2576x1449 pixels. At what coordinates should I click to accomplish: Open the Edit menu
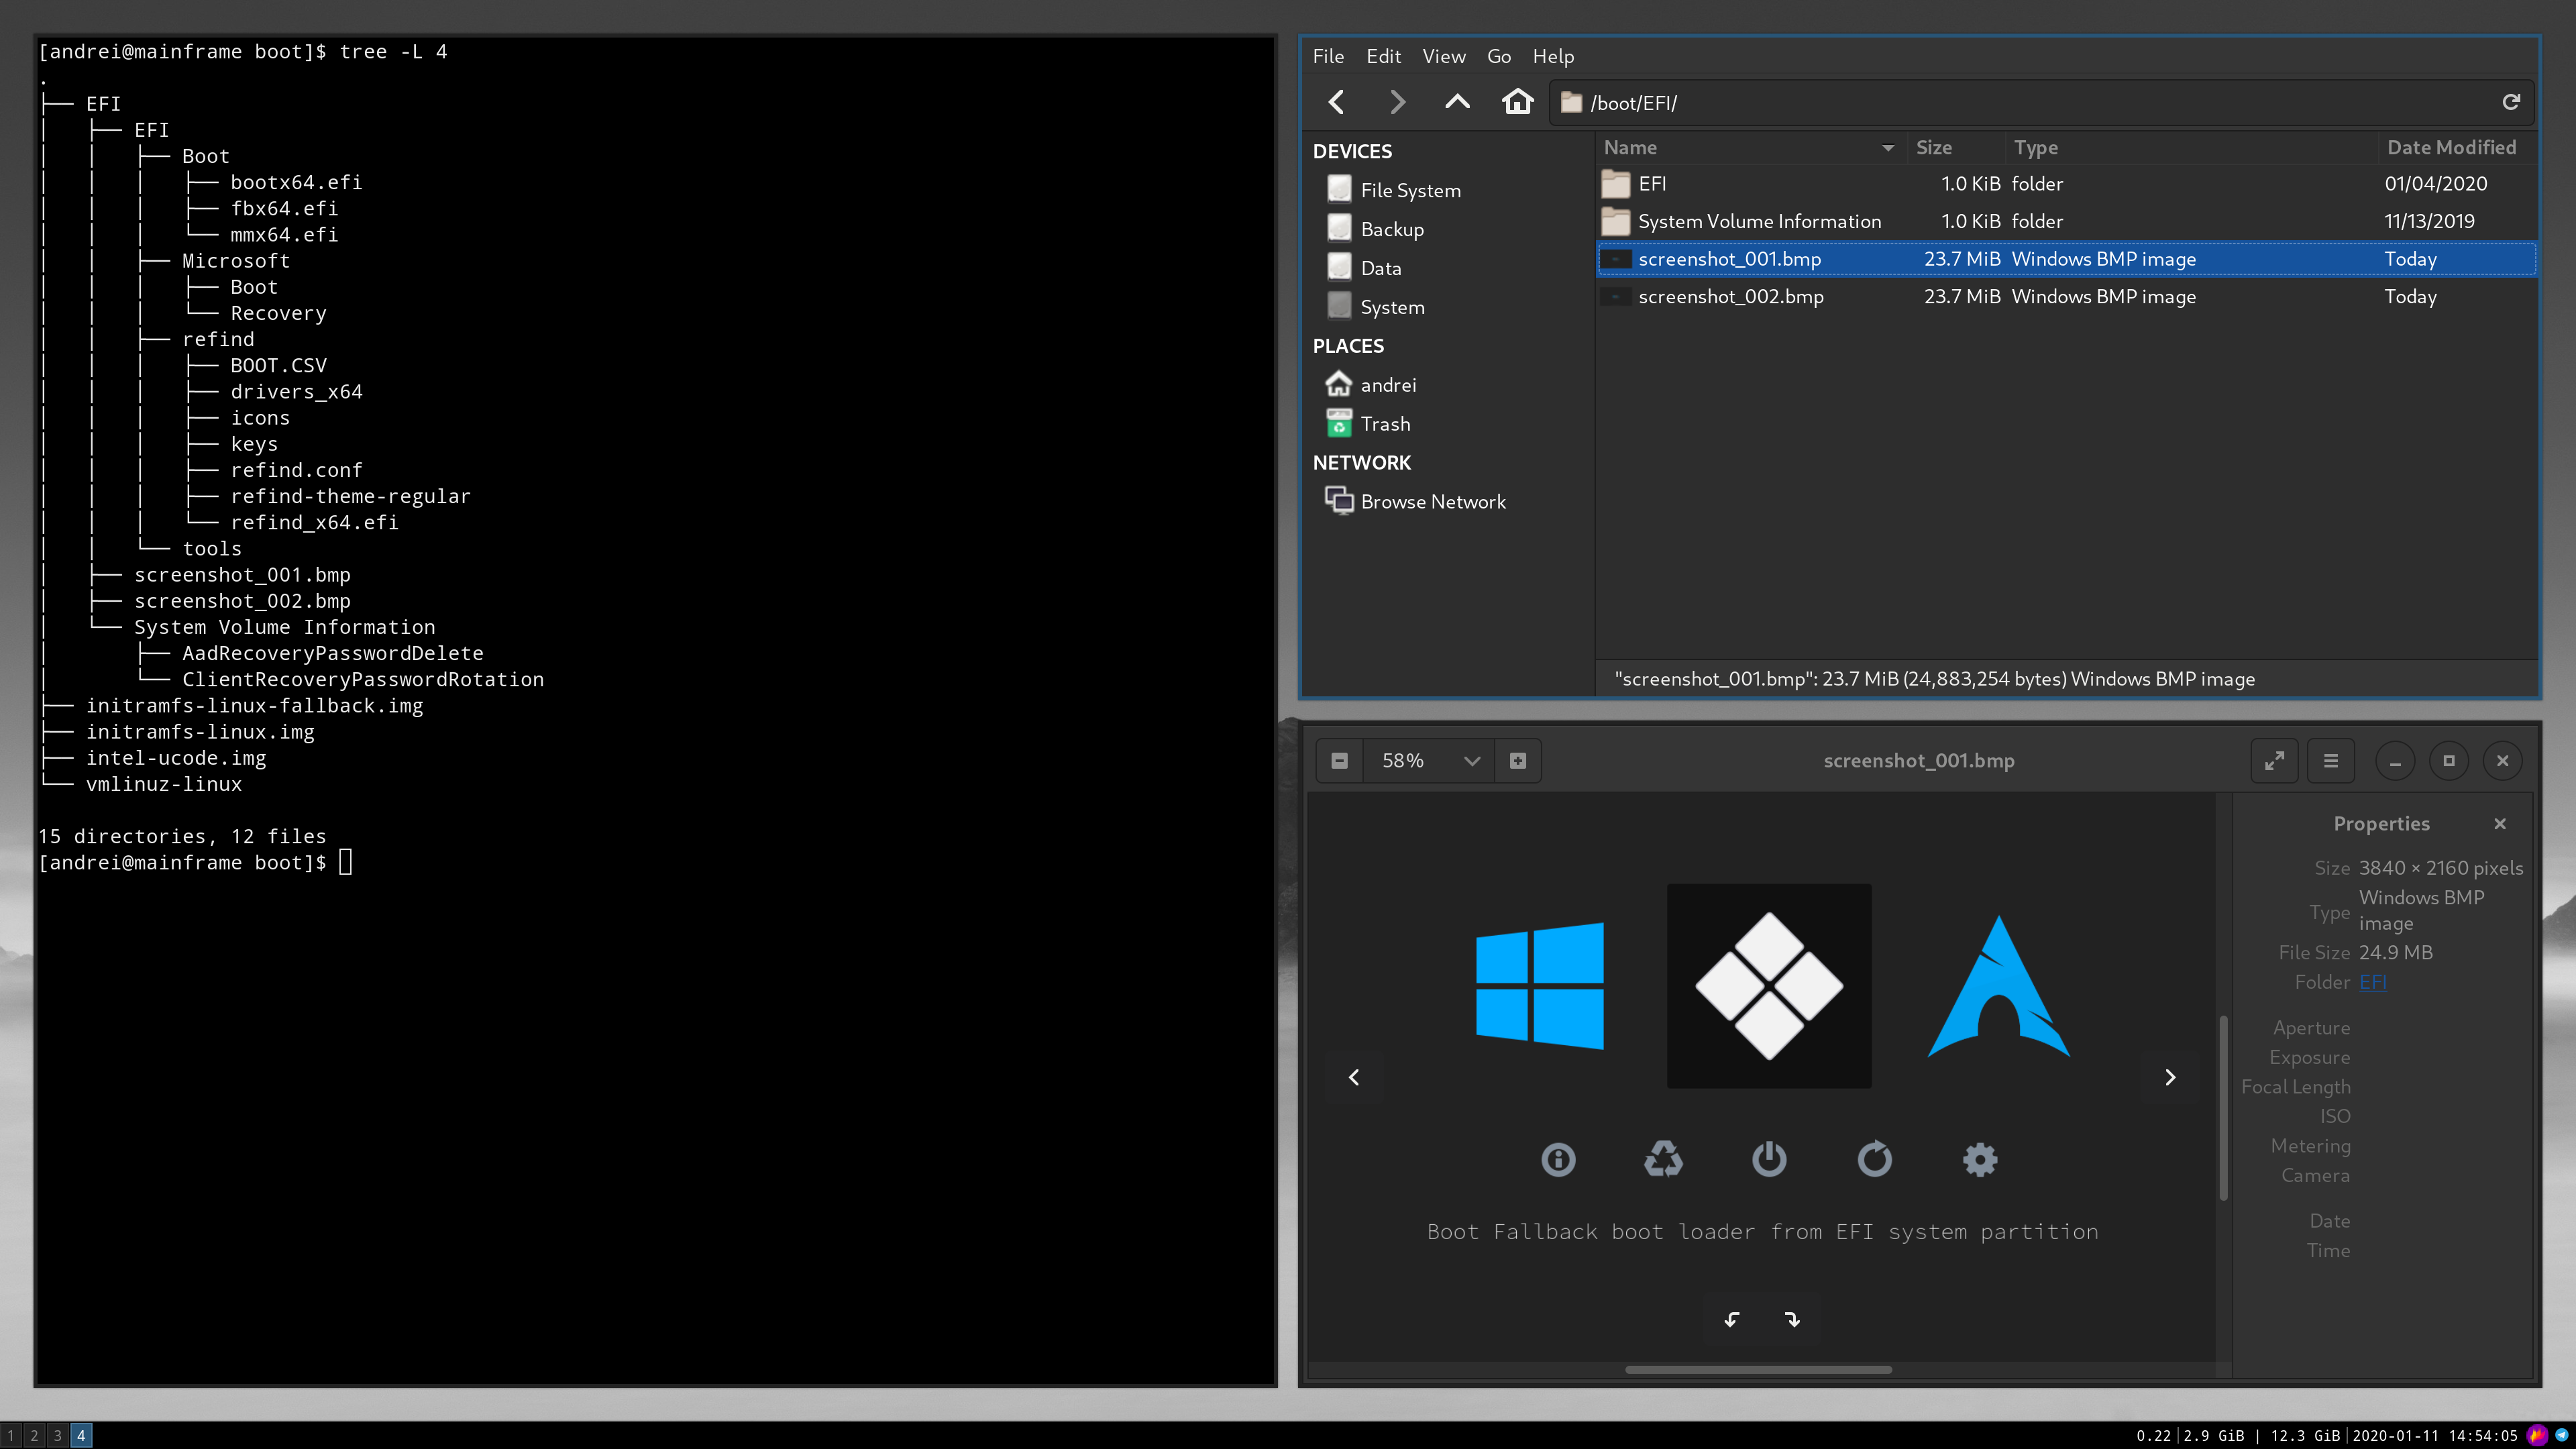tap(1383, 56)
